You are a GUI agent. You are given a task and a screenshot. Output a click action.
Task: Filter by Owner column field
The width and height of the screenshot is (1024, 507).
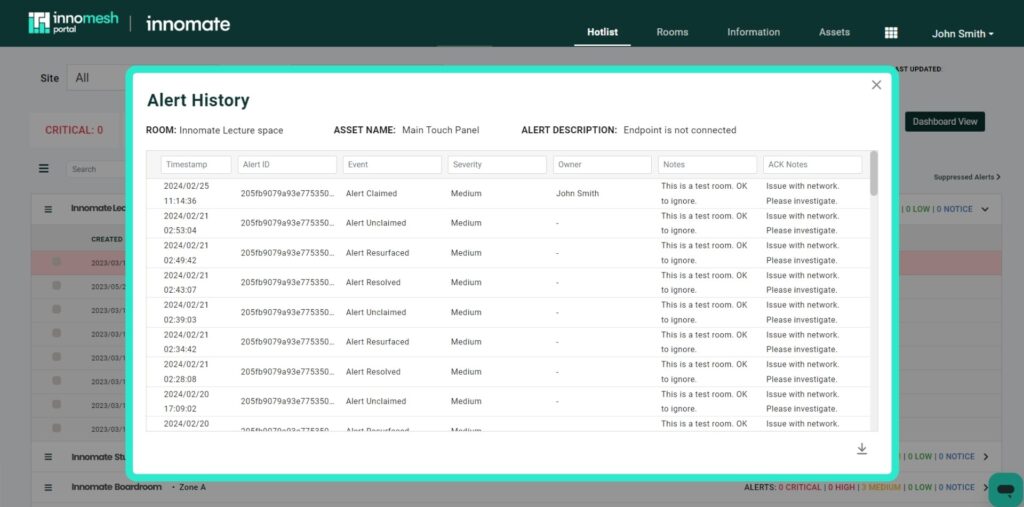click(x=602, y=165)
